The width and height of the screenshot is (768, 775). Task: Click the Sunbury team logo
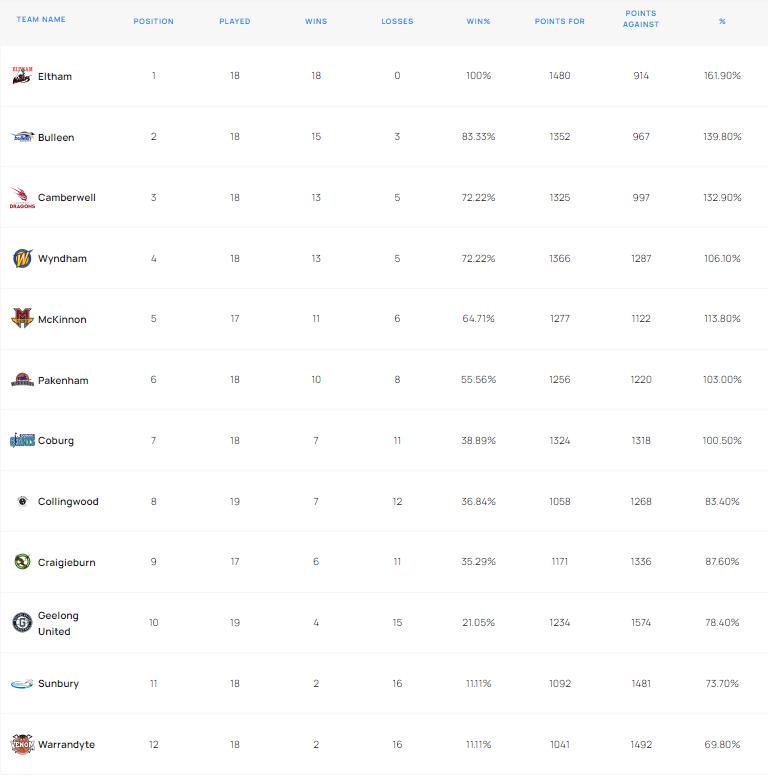22,684
